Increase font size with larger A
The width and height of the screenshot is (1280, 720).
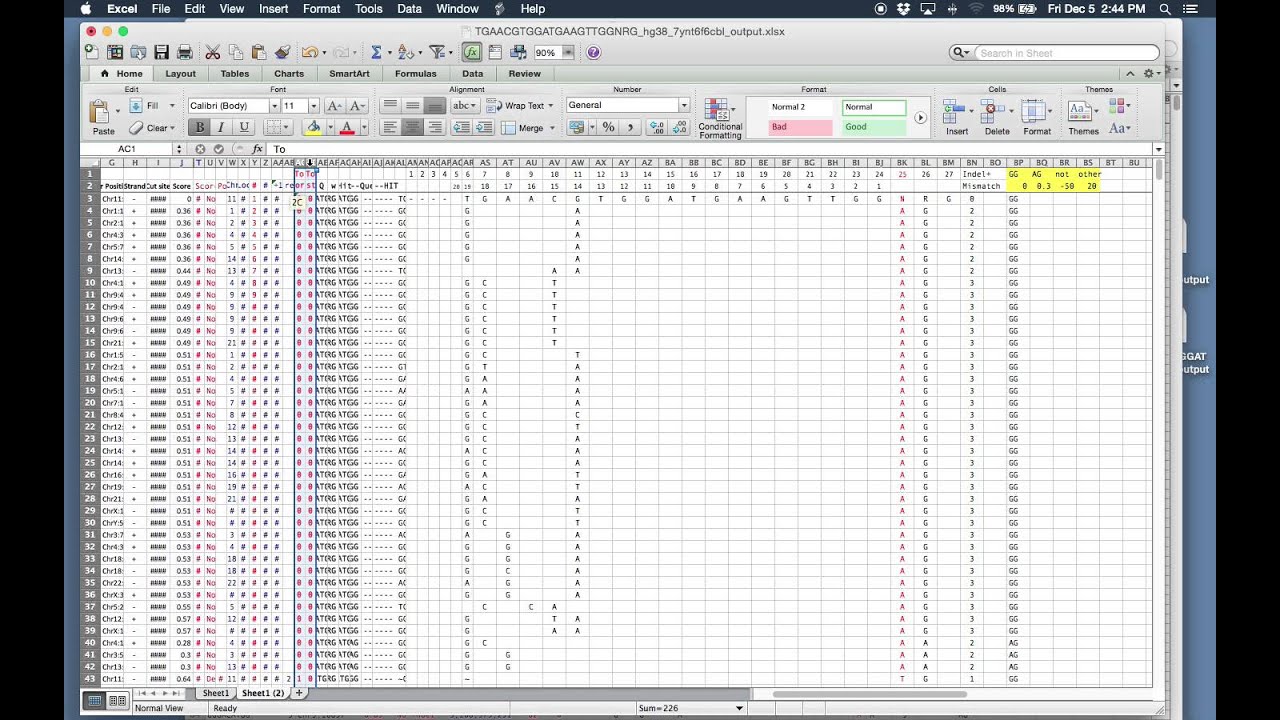[335, 105]
